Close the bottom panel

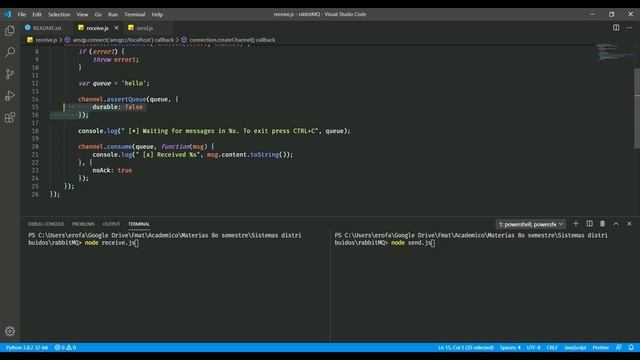[629, 224]
